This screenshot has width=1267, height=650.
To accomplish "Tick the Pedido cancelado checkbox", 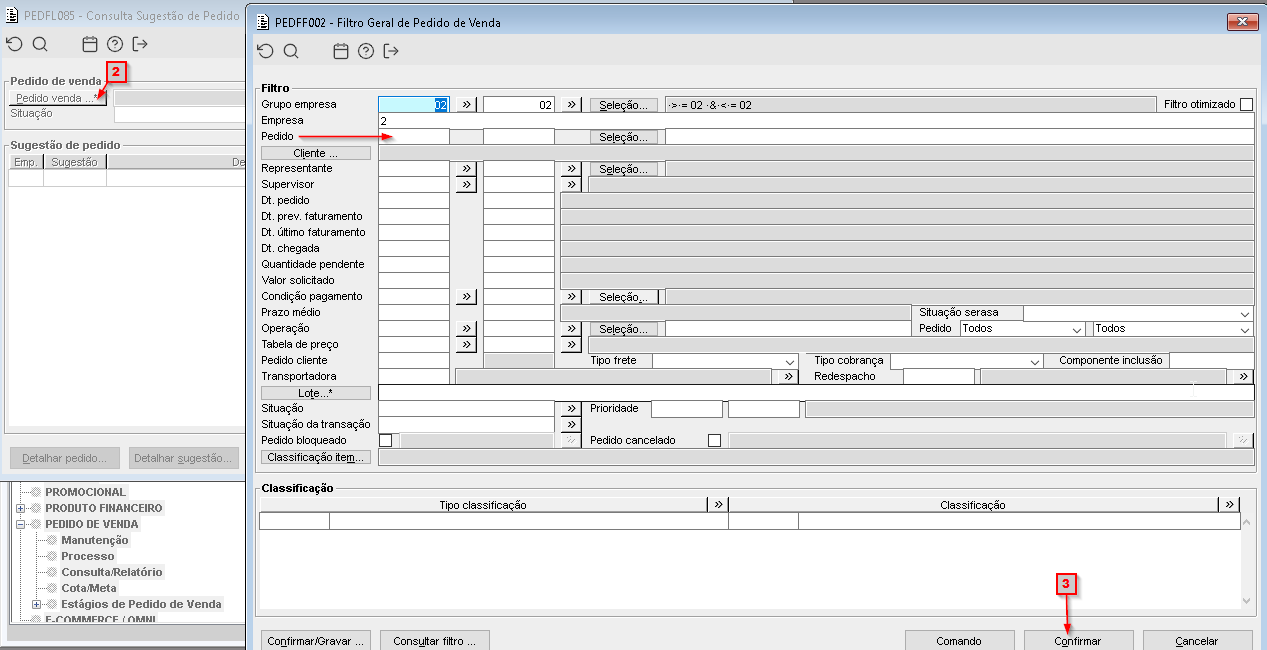I will (x=714, y=440).
